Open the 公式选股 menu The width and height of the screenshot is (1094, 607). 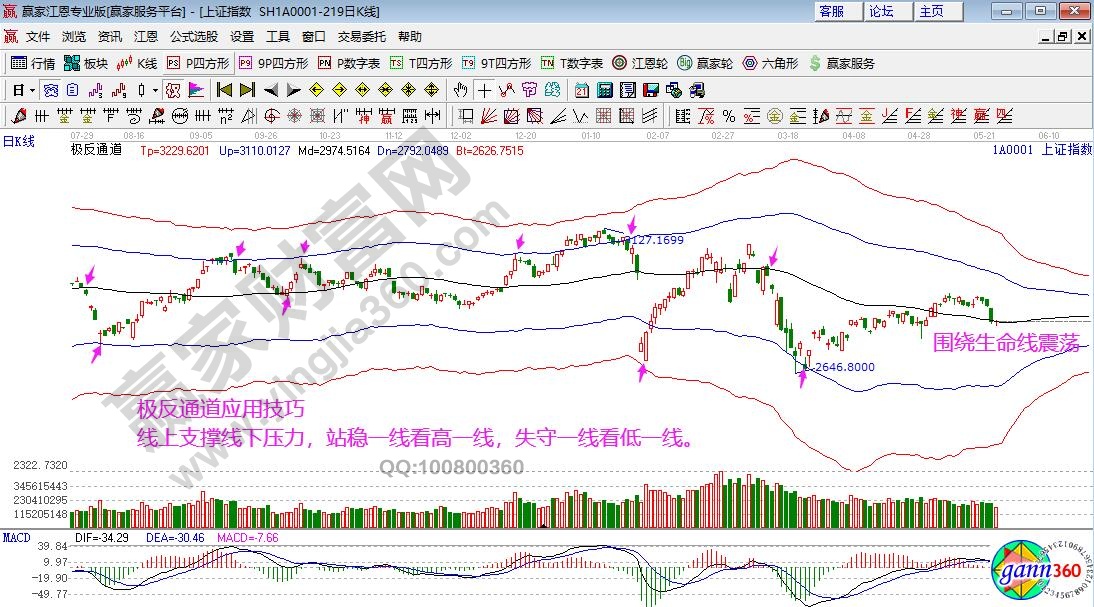pyautogui.click(x=193, y=37)
